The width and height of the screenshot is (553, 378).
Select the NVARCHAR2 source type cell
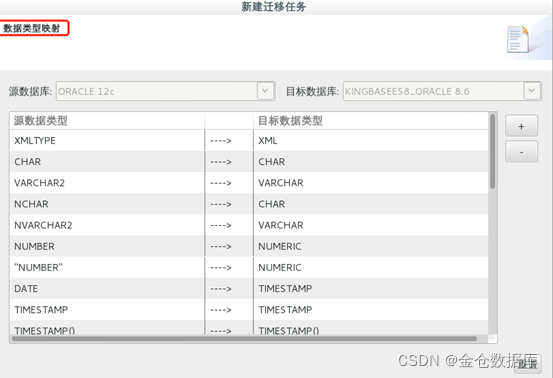click(x=107, y=225)
